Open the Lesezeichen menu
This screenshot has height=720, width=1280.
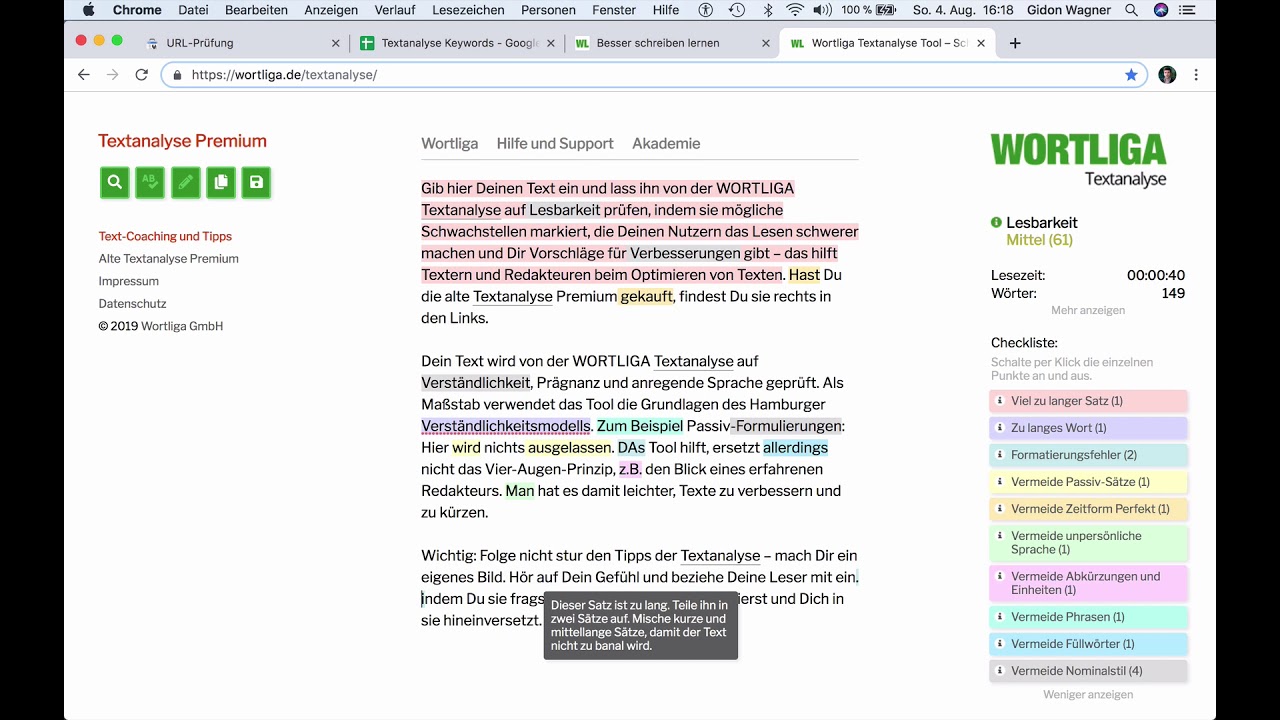[469, 10]
